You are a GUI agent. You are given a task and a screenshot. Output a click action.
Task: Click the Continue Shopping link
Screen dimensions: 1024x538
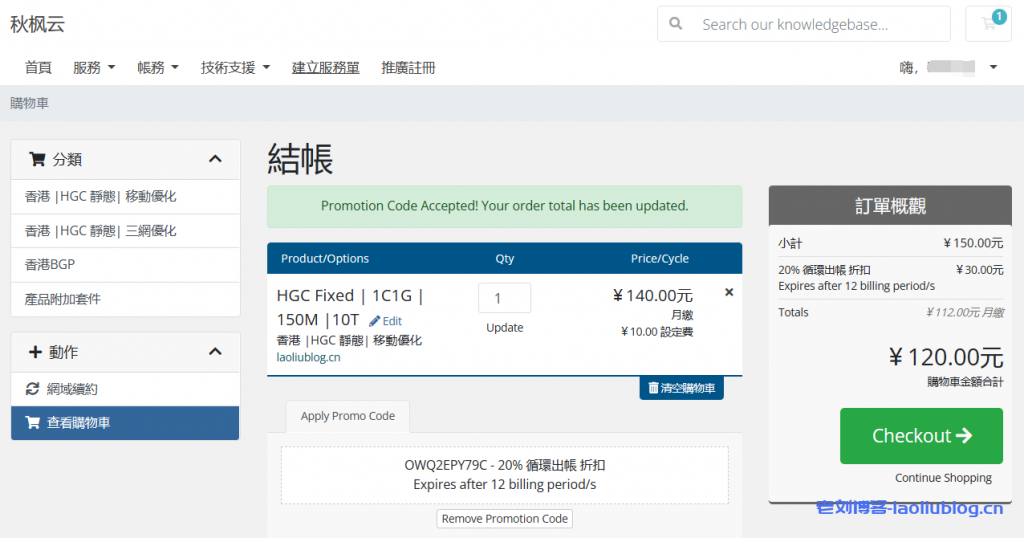[943, 478]
